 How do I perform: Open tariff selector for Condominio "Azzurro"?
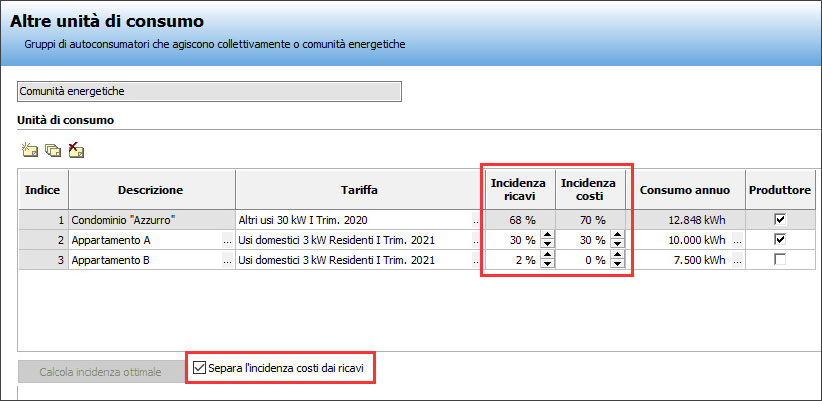tap(475, 220)
